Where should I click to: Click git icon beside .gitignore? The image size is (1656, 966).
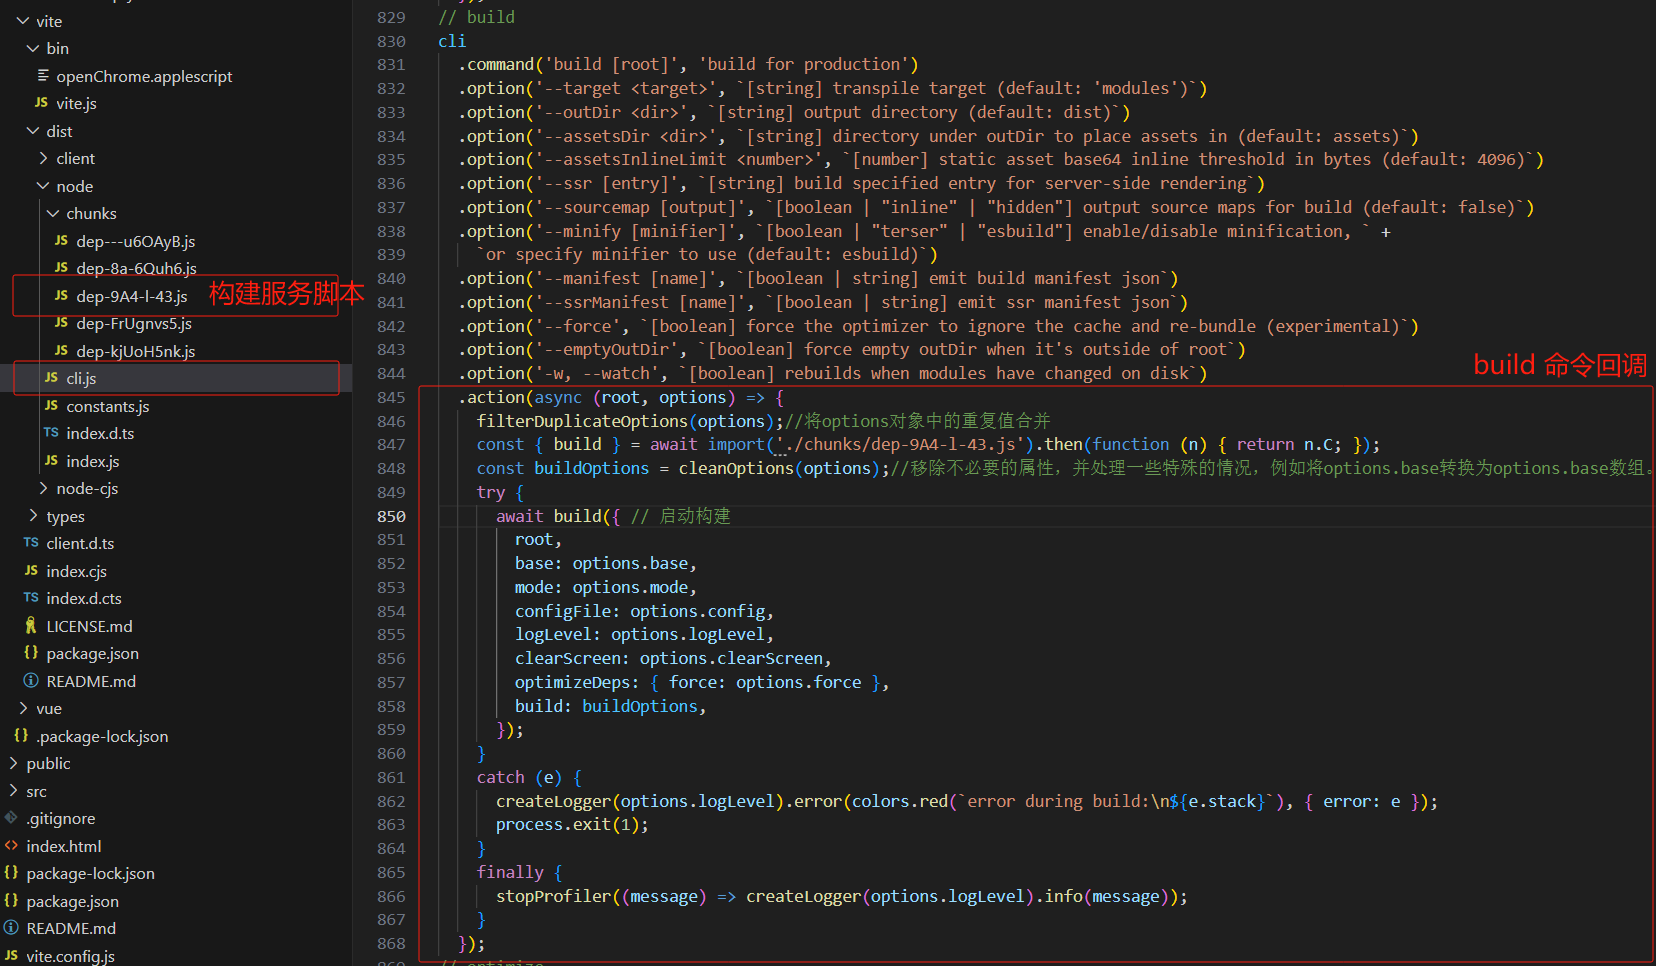[11, 817]
